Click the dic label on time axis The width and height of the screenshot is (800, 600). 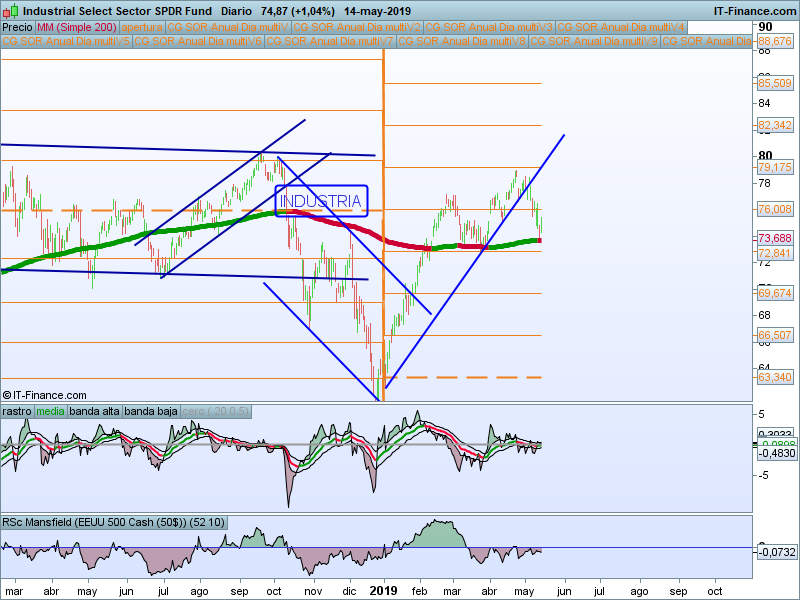point(349,591)
